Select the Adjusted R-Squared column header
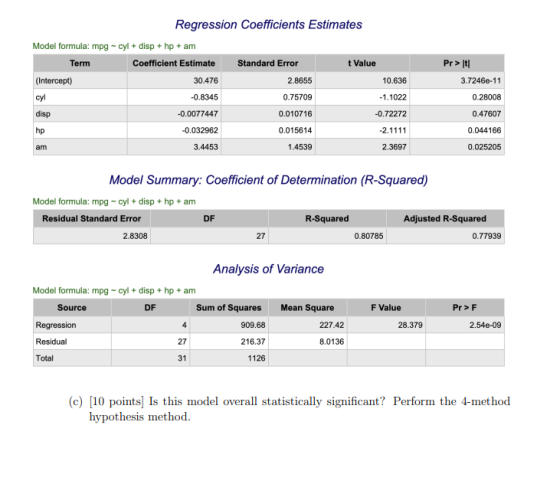560x484 pixels. [x=445, y=219]
